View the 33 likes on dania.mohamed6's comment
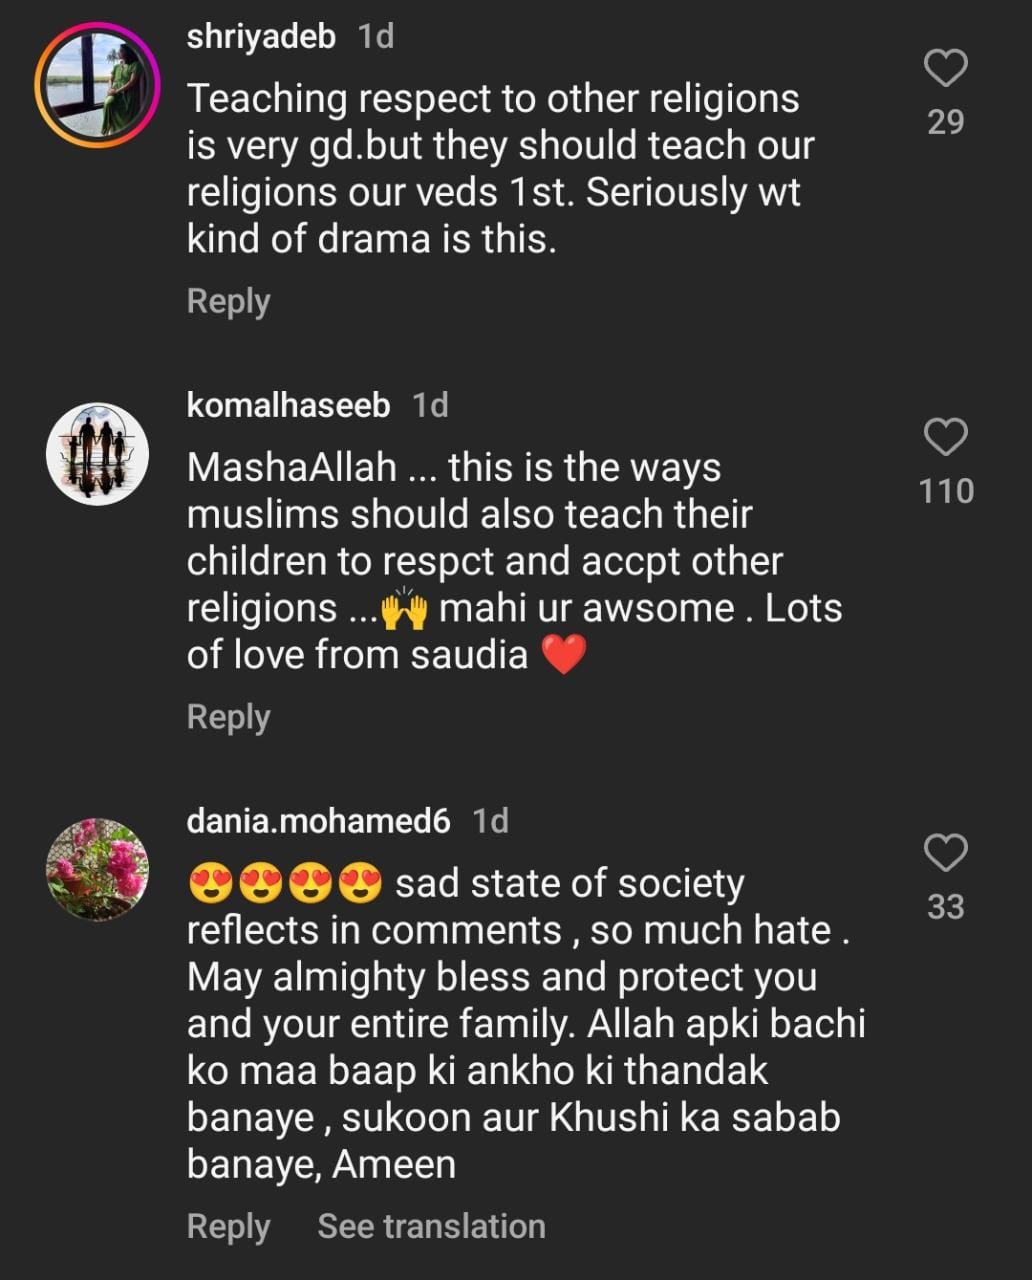The image size is (1032, 1280). tap(945, 907)
